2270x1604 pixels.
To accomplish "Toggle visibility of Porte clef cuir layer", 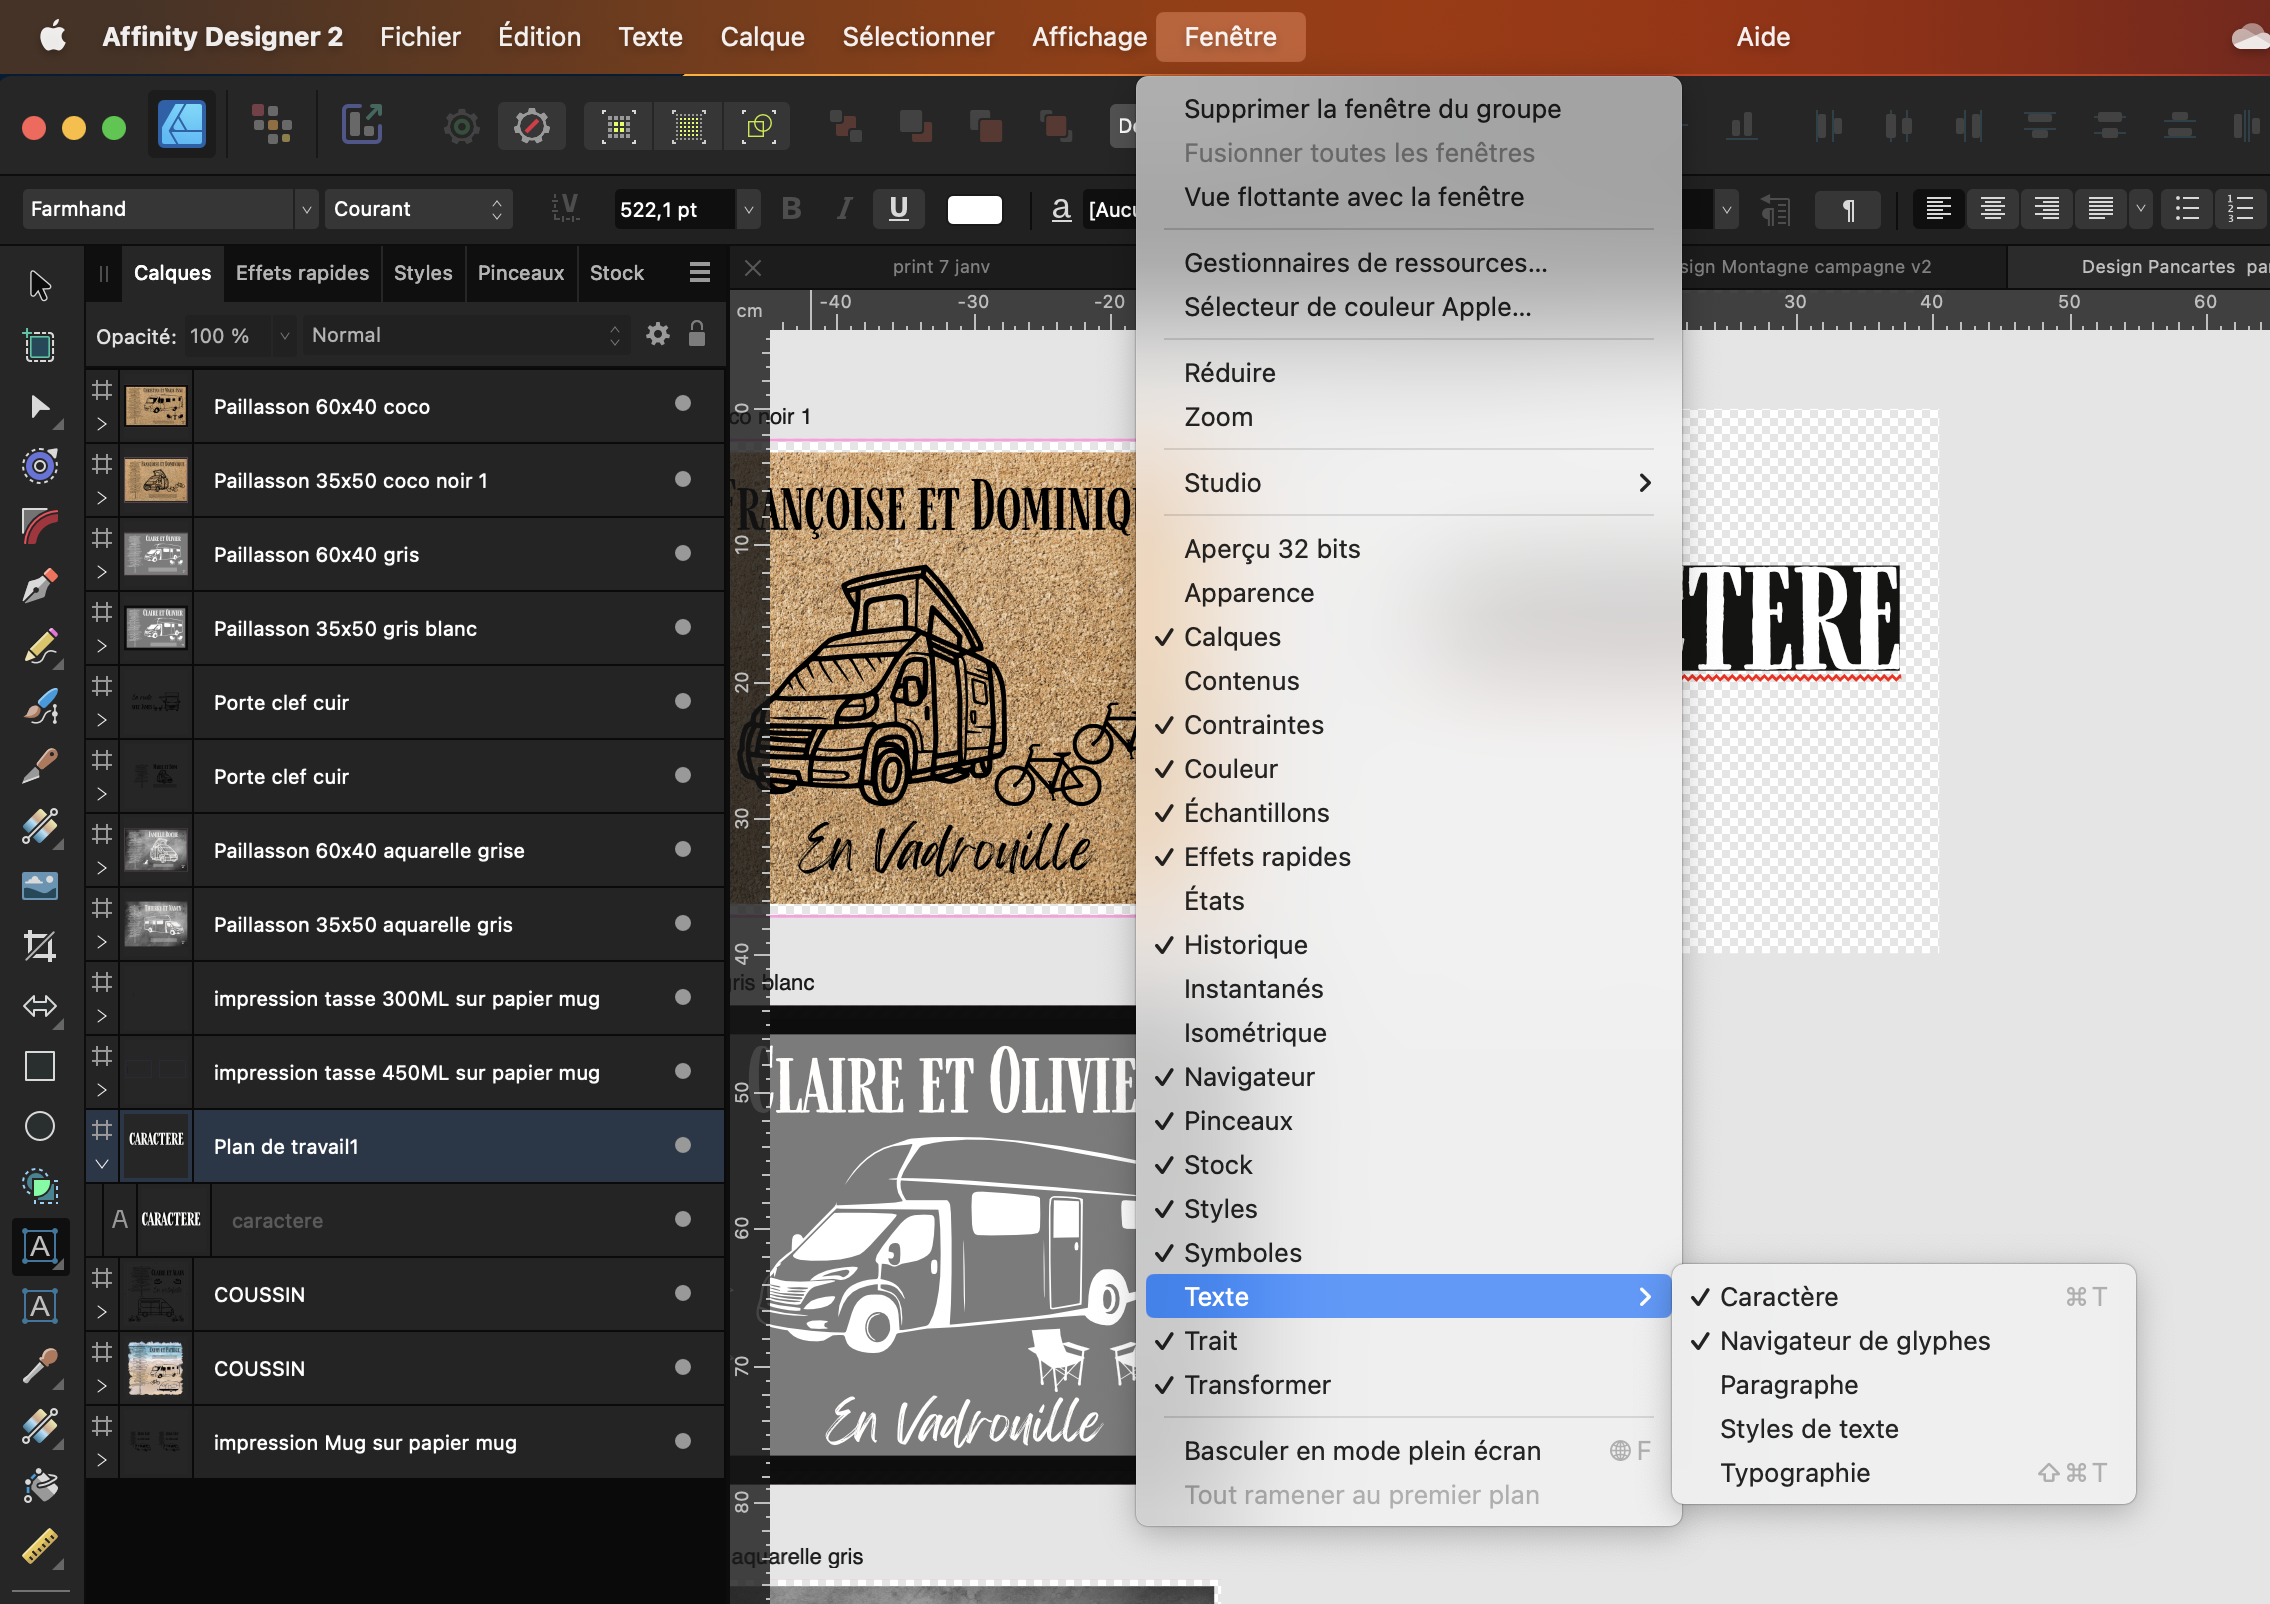I will click(683, 702).
